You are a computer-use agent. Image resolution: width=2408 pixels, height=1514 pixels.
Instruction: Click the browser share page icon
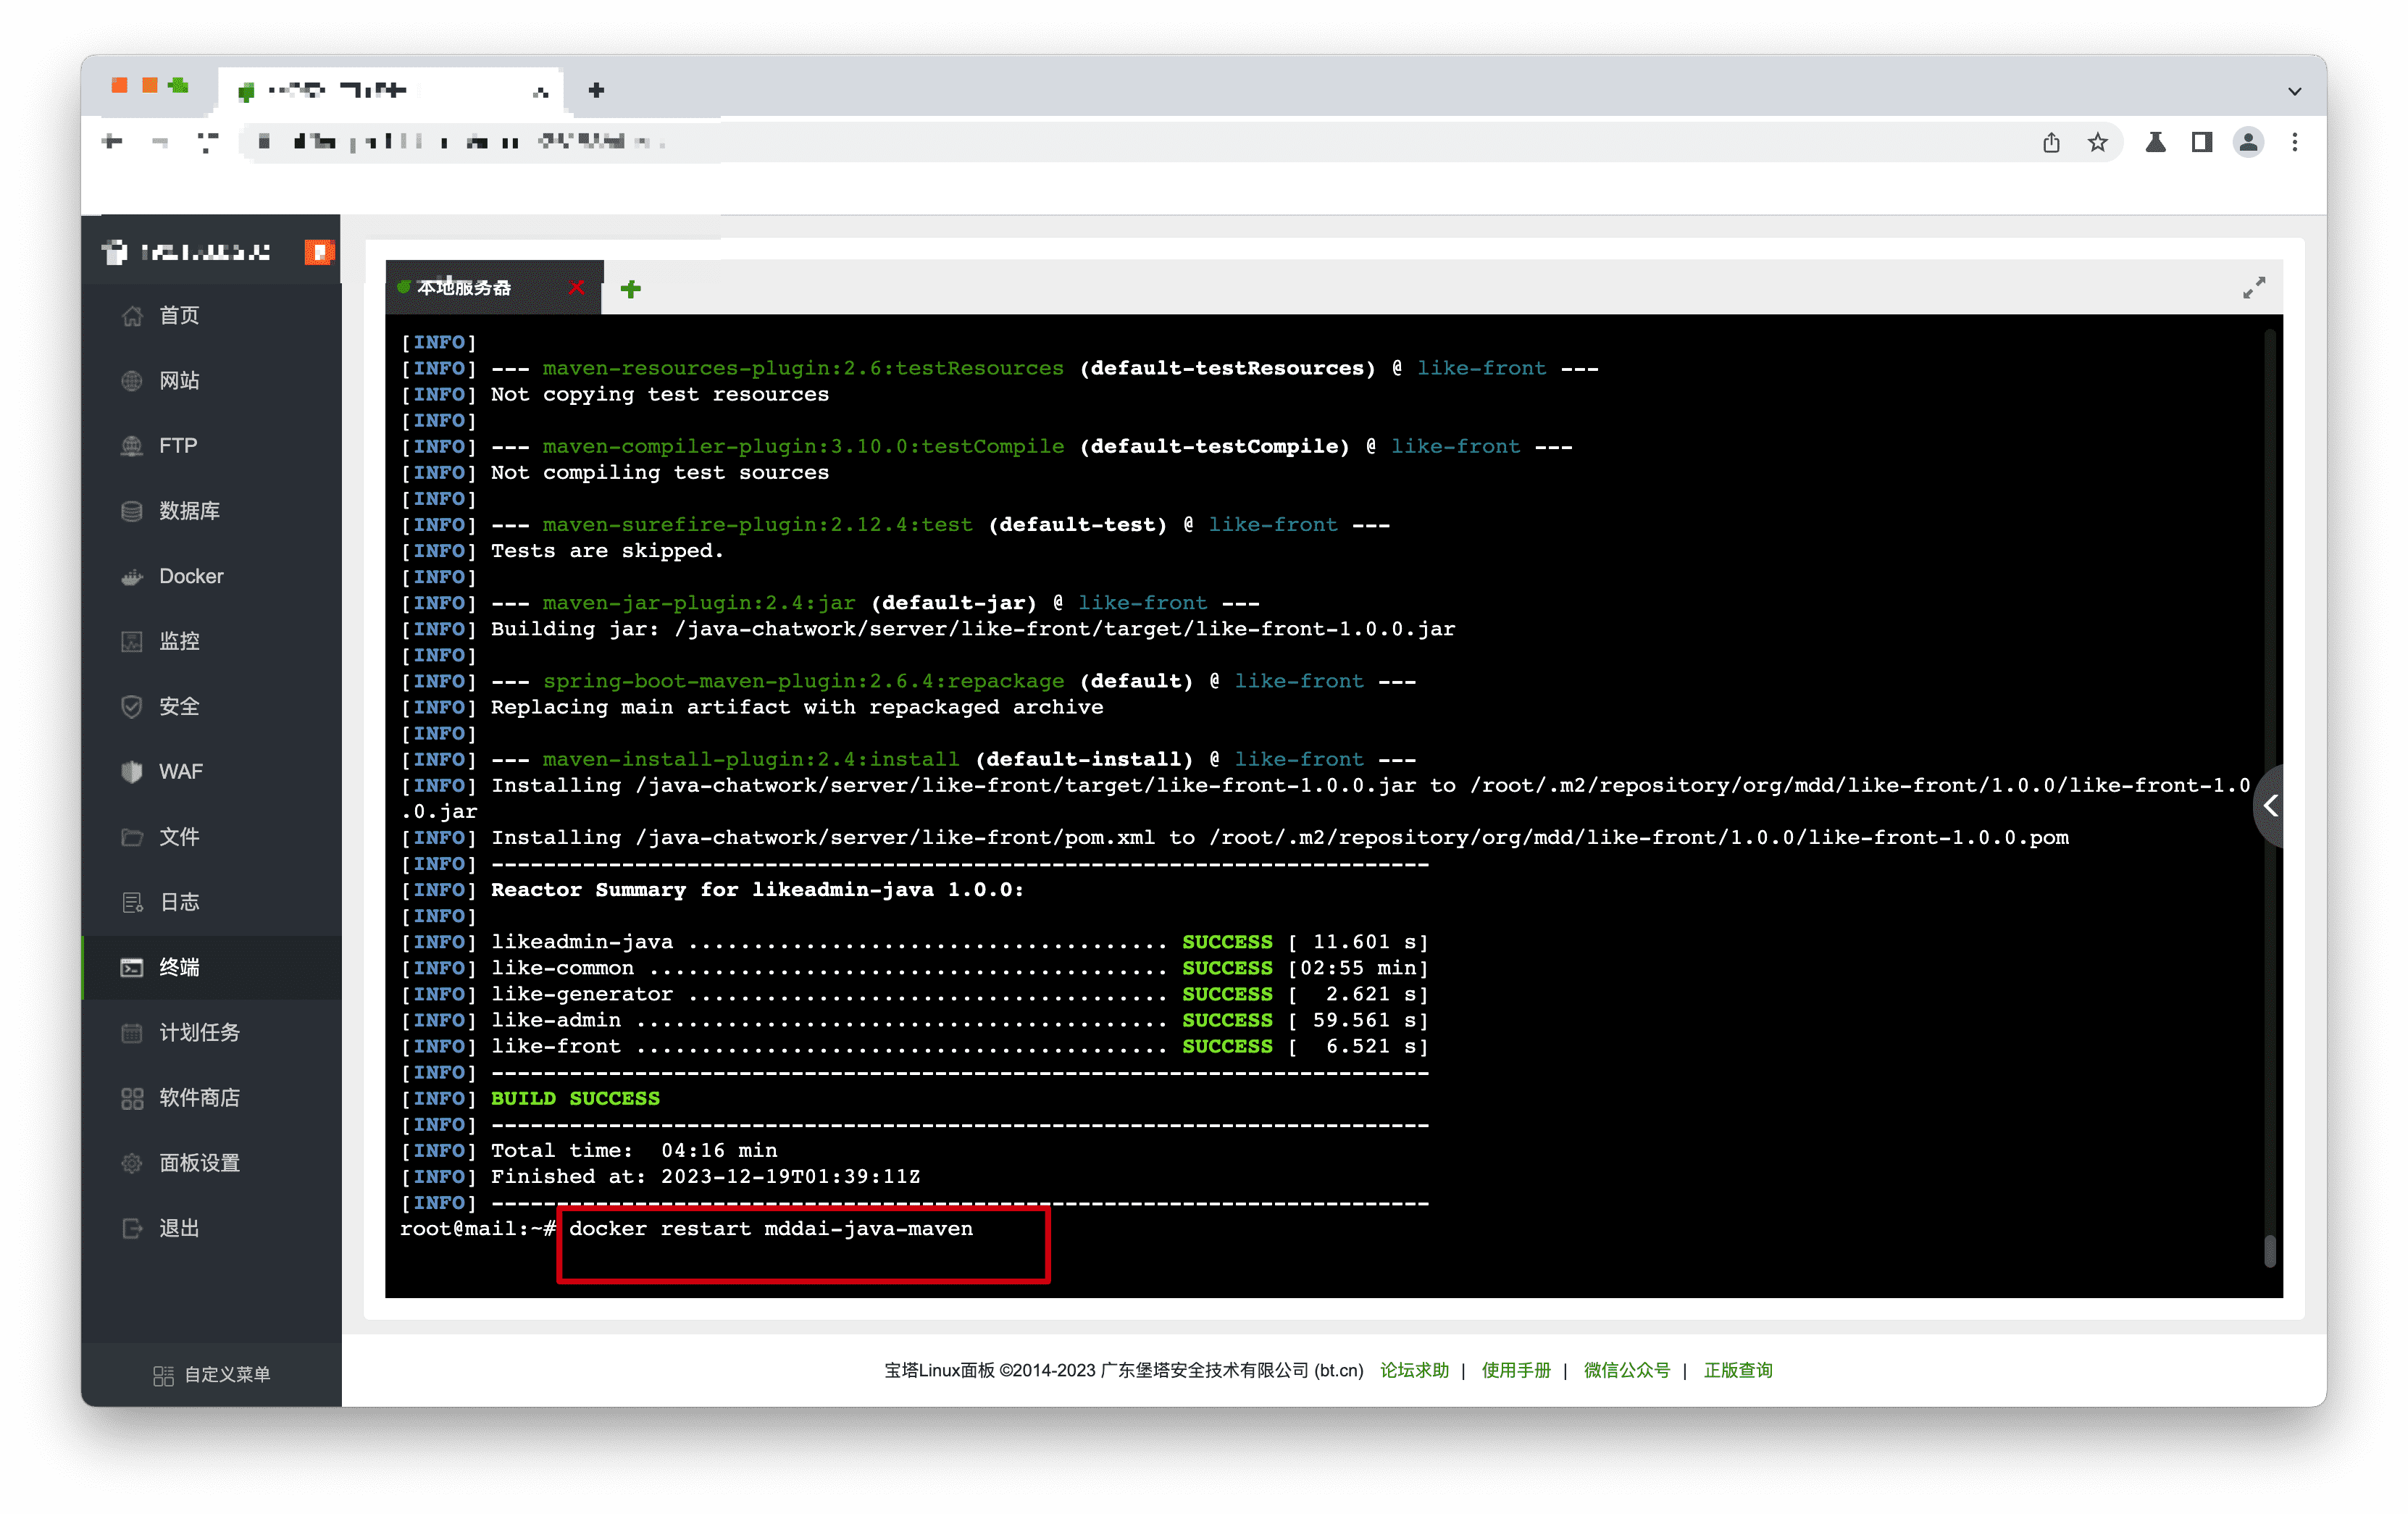[x=2051, y=142]
